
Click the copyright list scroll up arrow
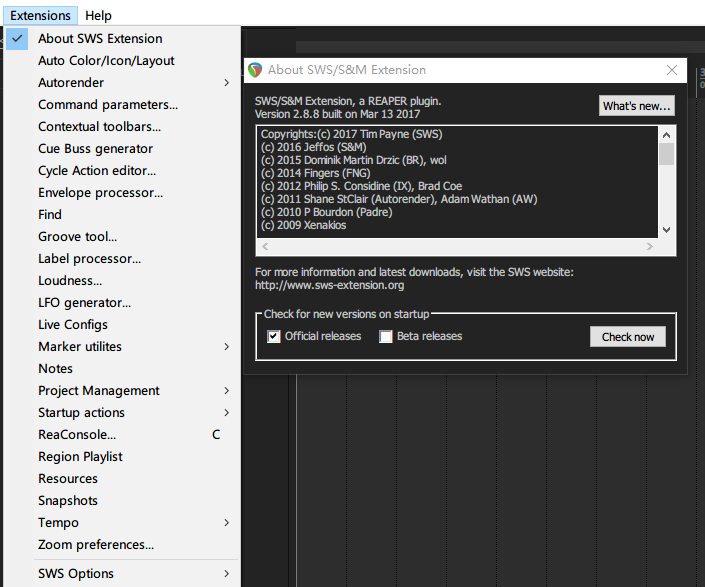point(667,135)
